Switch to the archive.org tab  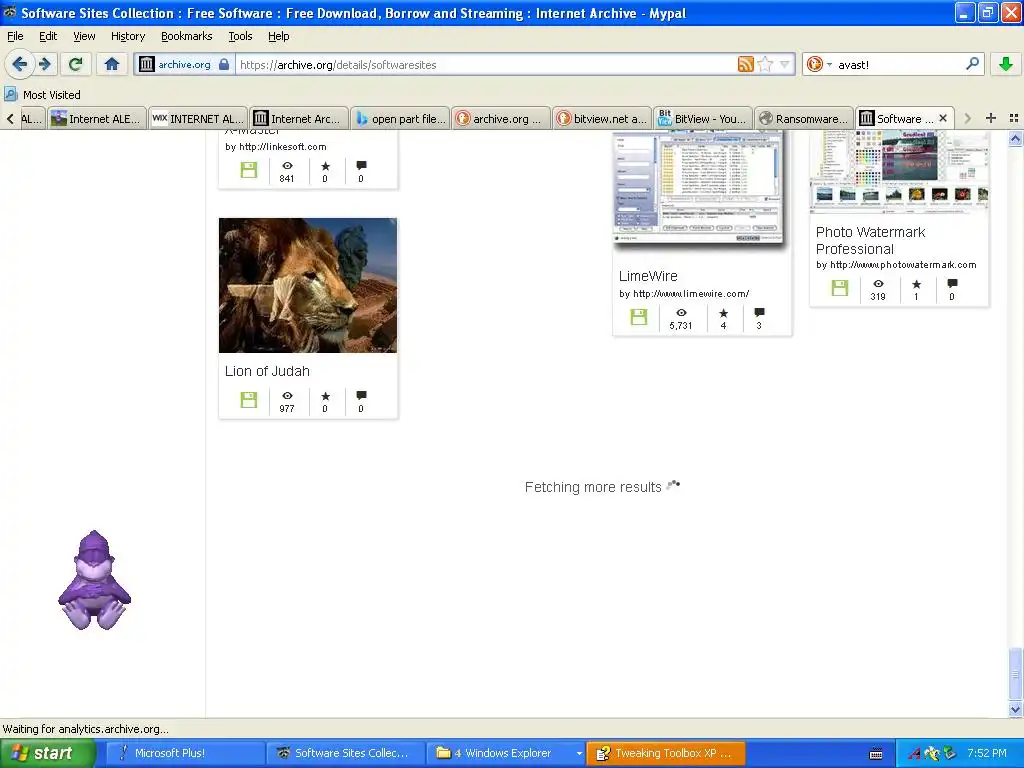(x=500, y=119)
